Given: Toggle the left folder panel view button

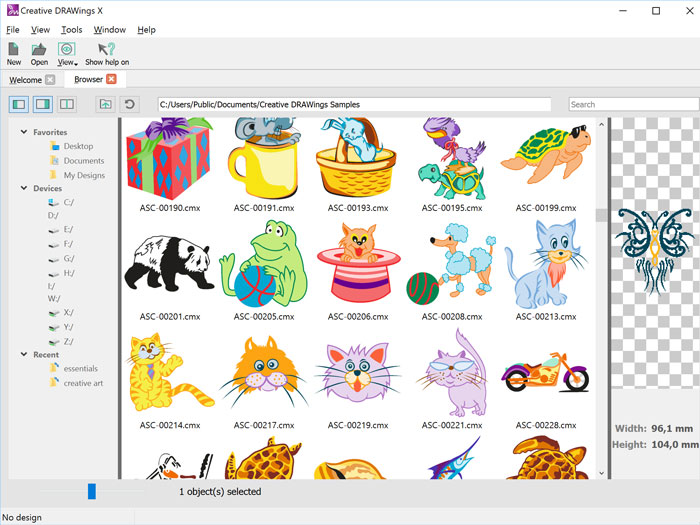Looking at the screenshot, I should click(19, 104).
